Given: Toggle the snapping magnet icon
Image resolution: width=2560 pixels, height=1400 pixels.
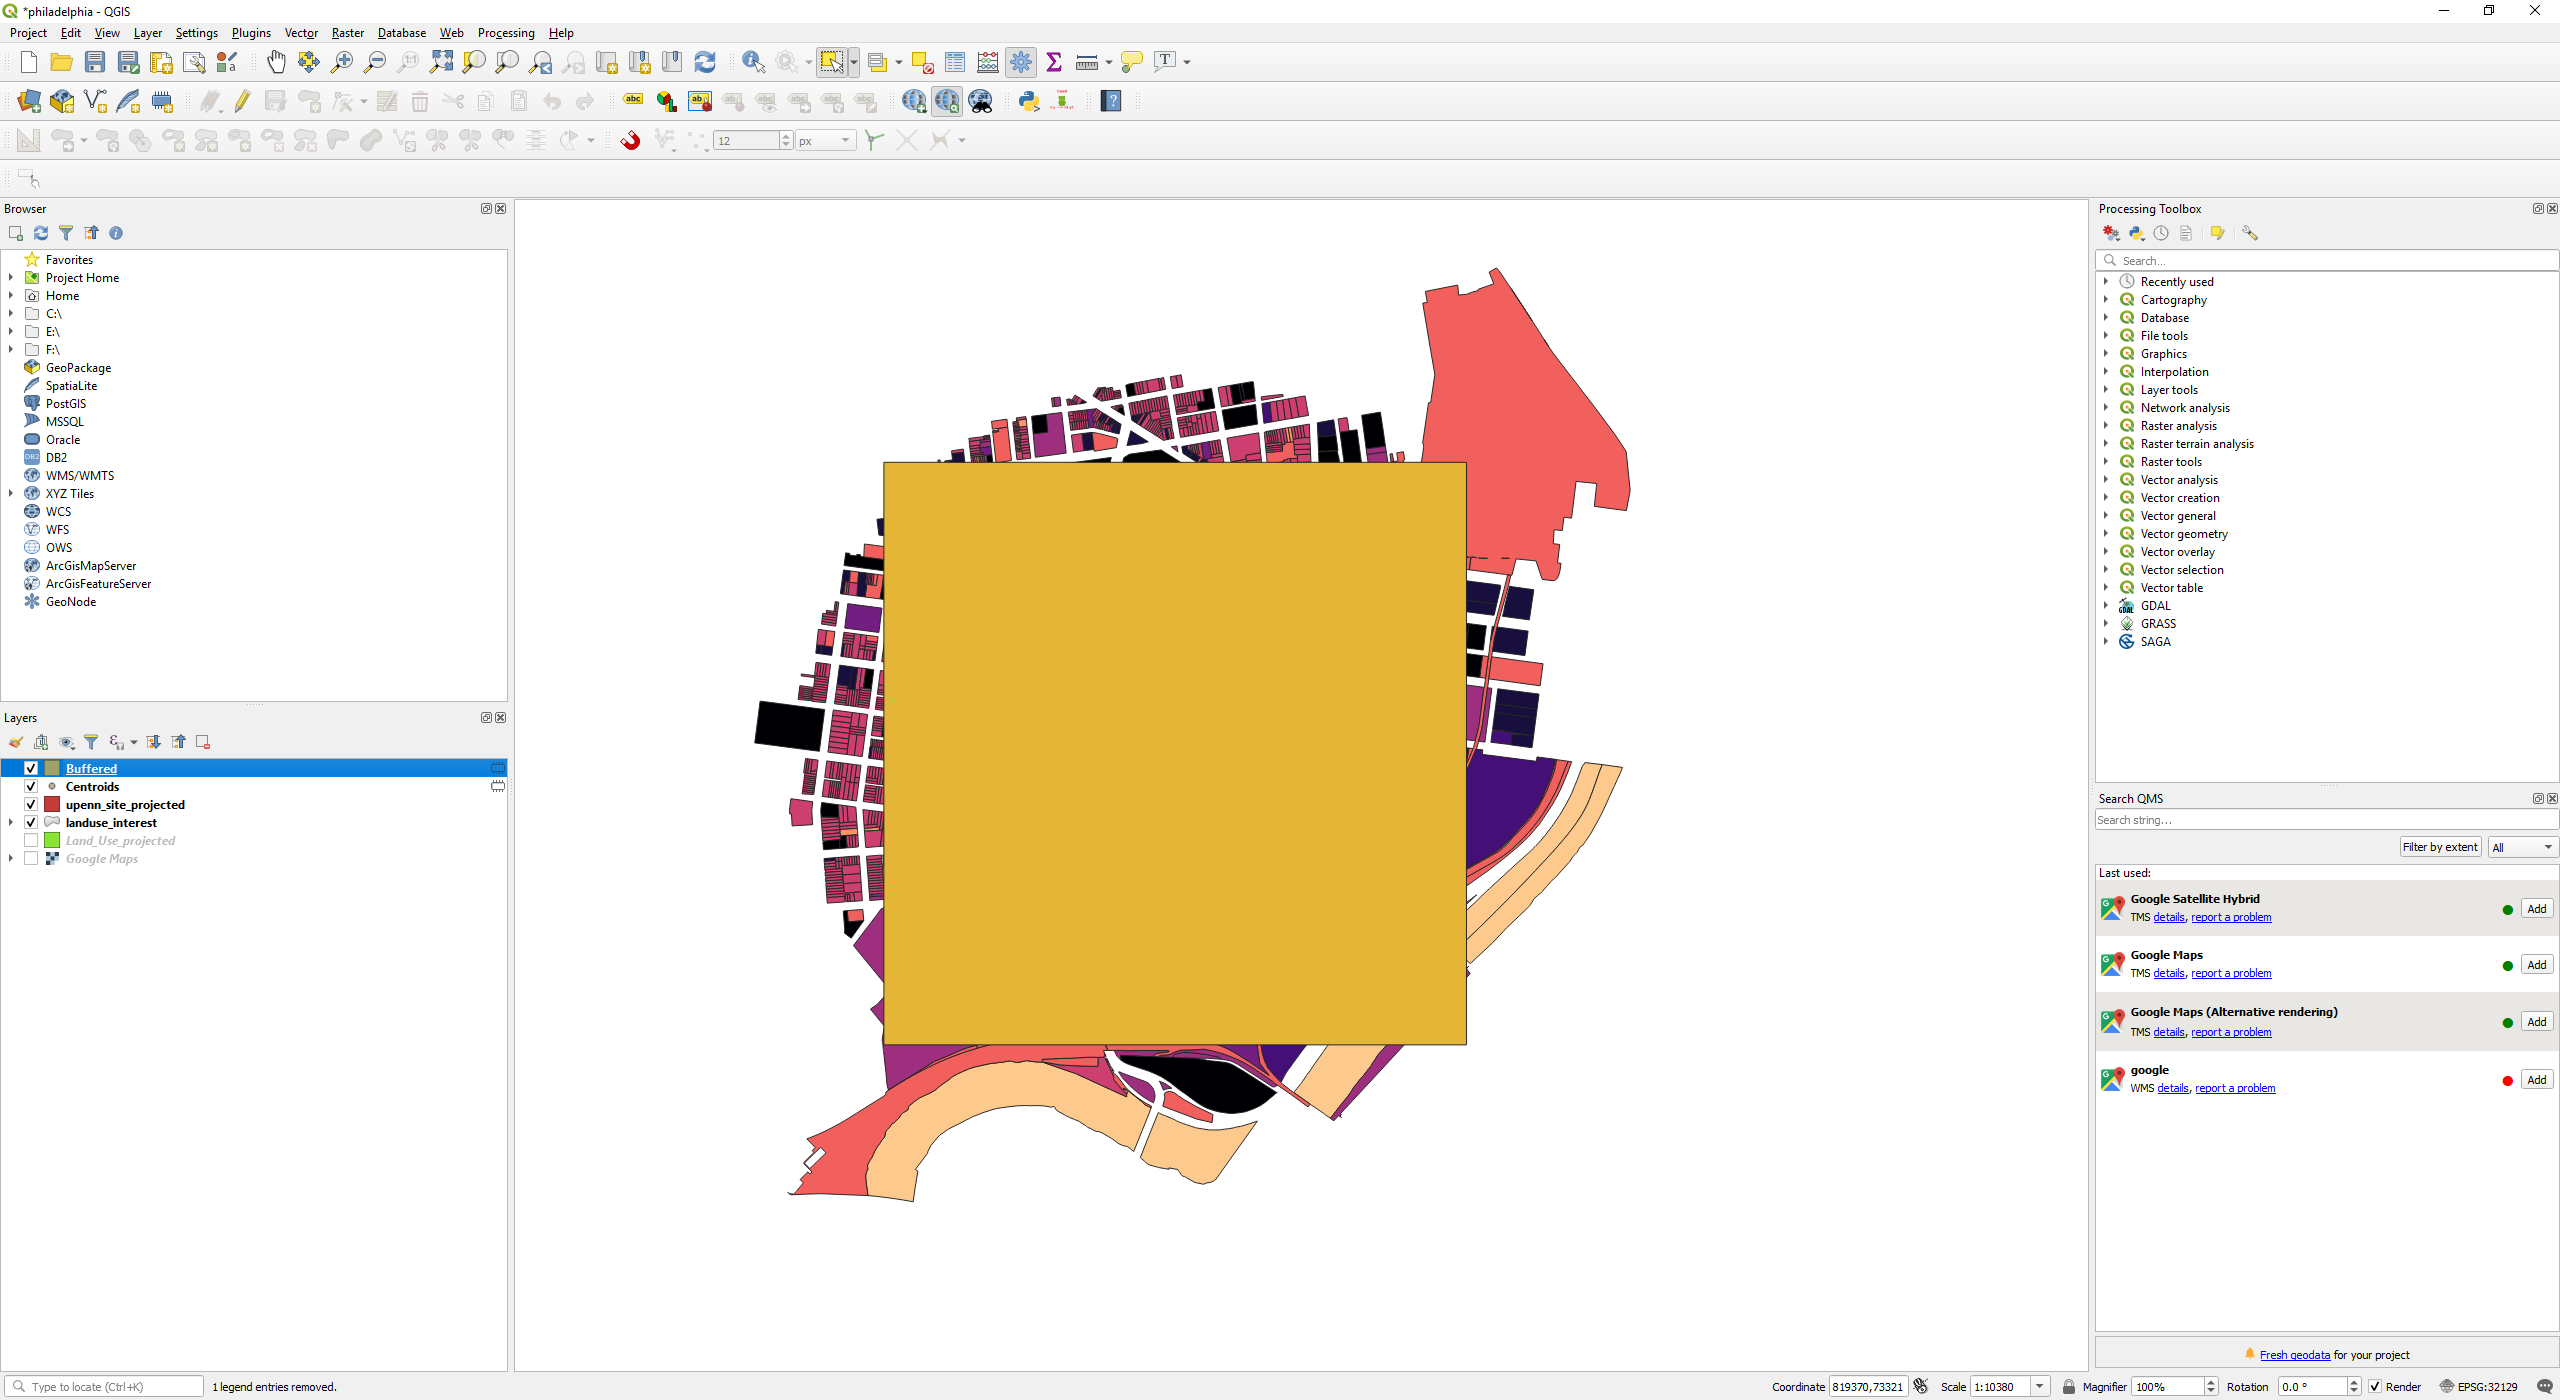Looking at the screenshot, I should pyautogui.click(x=630, y=140).
